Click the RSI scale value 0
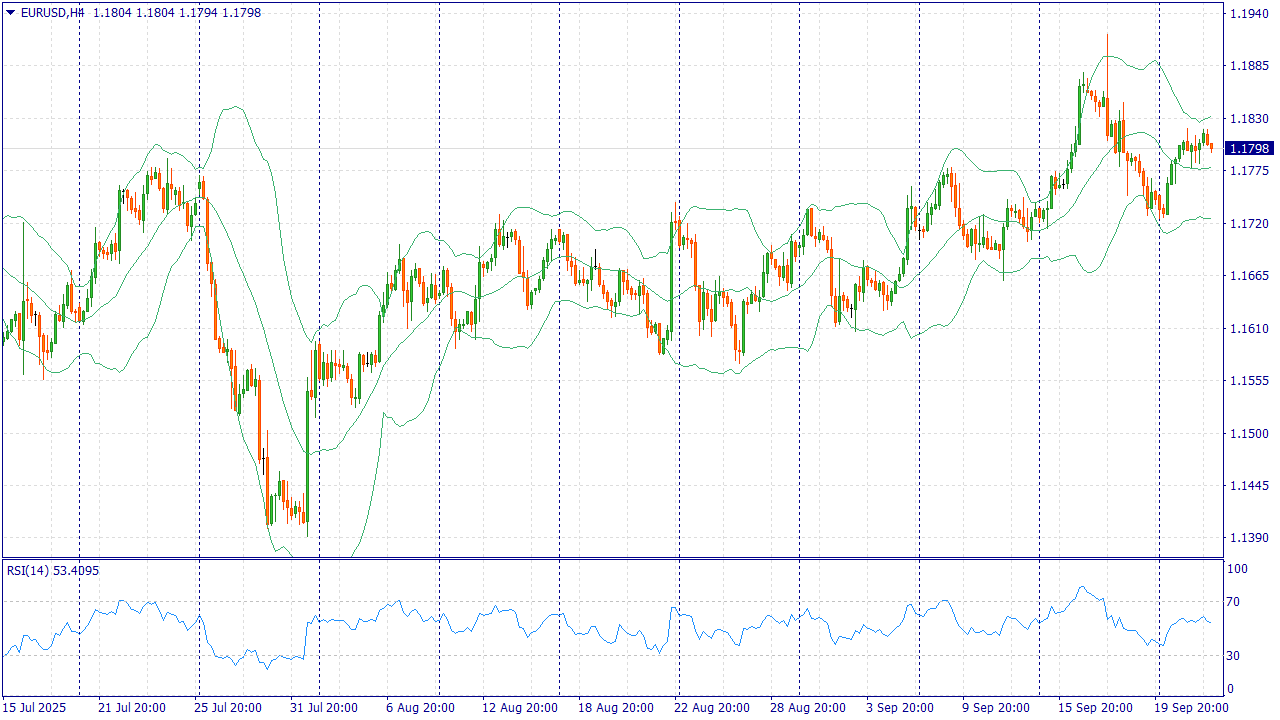 coord(1231,689)
